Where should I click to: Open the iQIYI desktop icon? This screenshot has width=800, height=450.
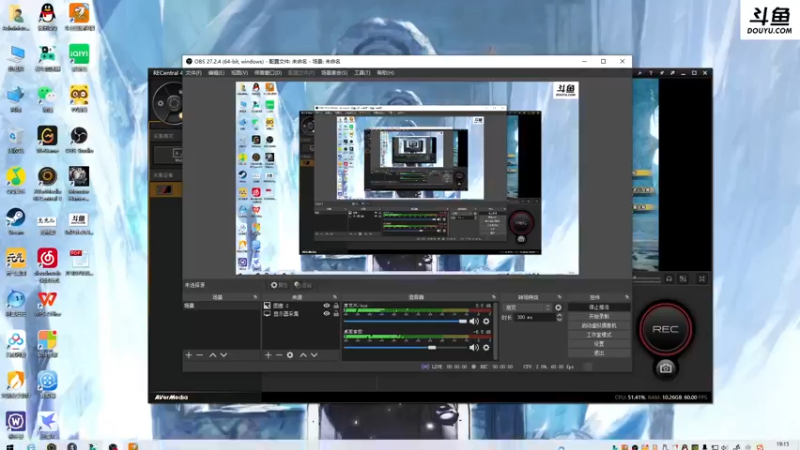point(79,58)
